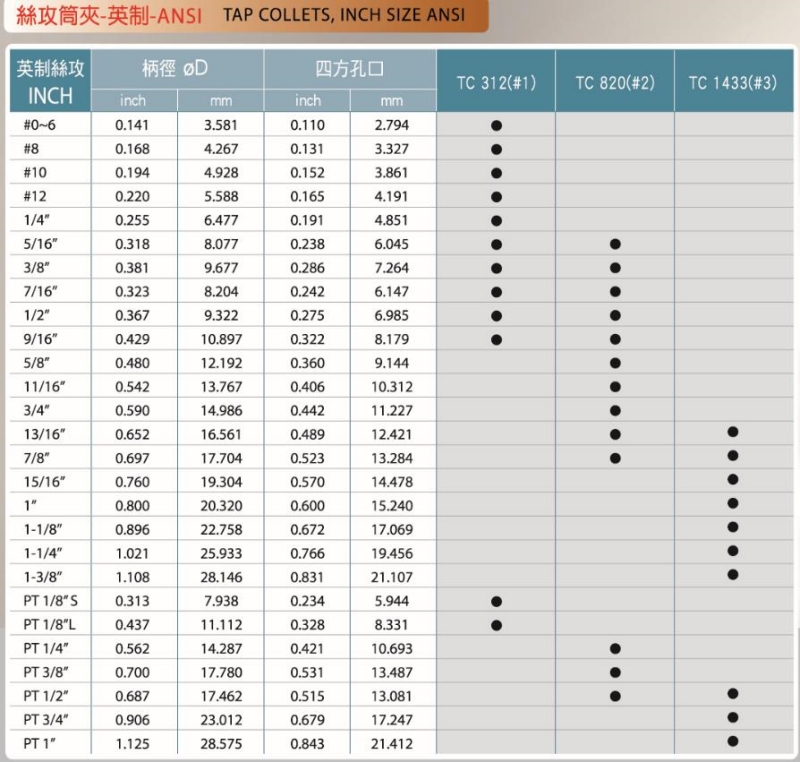Screen dimensions: 800x762
Task: Select the TC 820 dot in the PT 1/2" row
Action: tap(615, 695)
